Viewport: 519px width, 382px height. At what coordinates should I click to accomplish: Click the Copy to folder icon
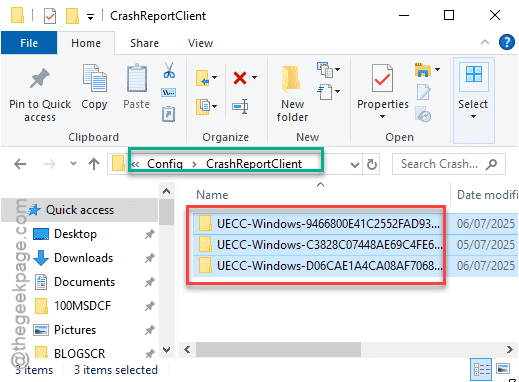click(x=203, y=107)
